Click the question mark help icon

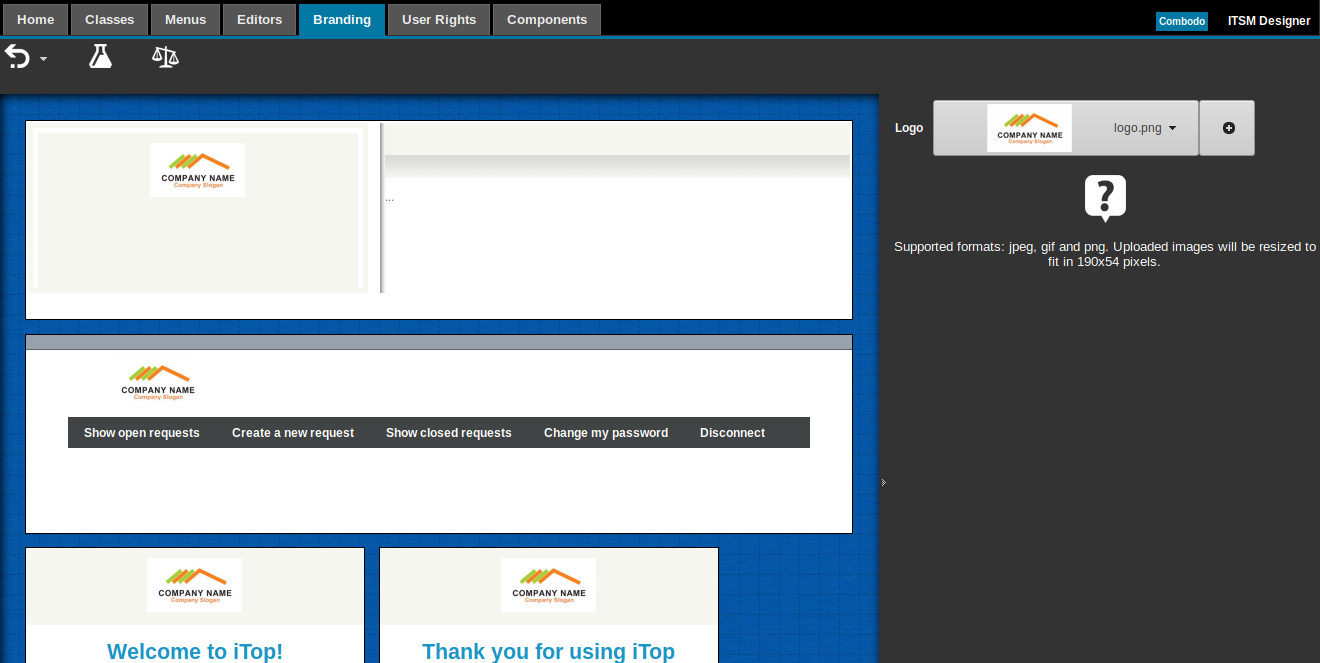coord(1105,198)
